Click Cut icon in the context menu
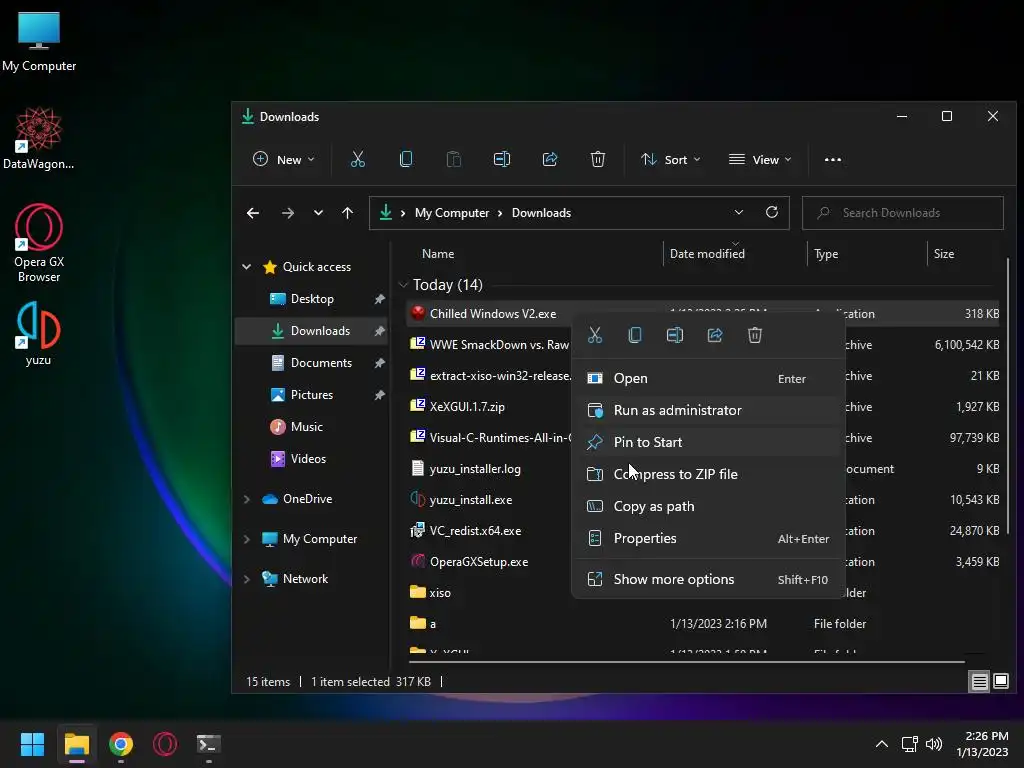Image resolution: width=1024 pixels, height=768 pixels. 595,335
